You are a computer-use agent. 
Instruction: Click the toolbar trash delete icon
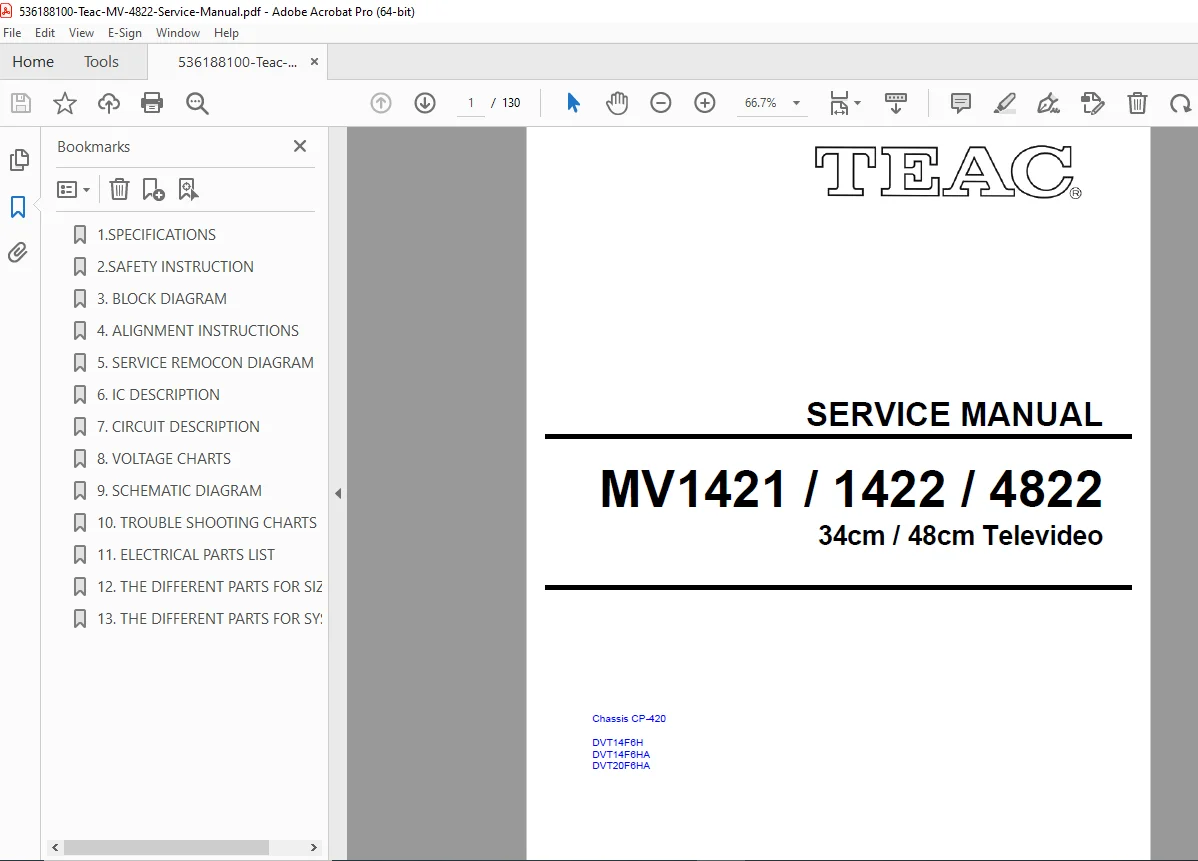coord(1137,102)
